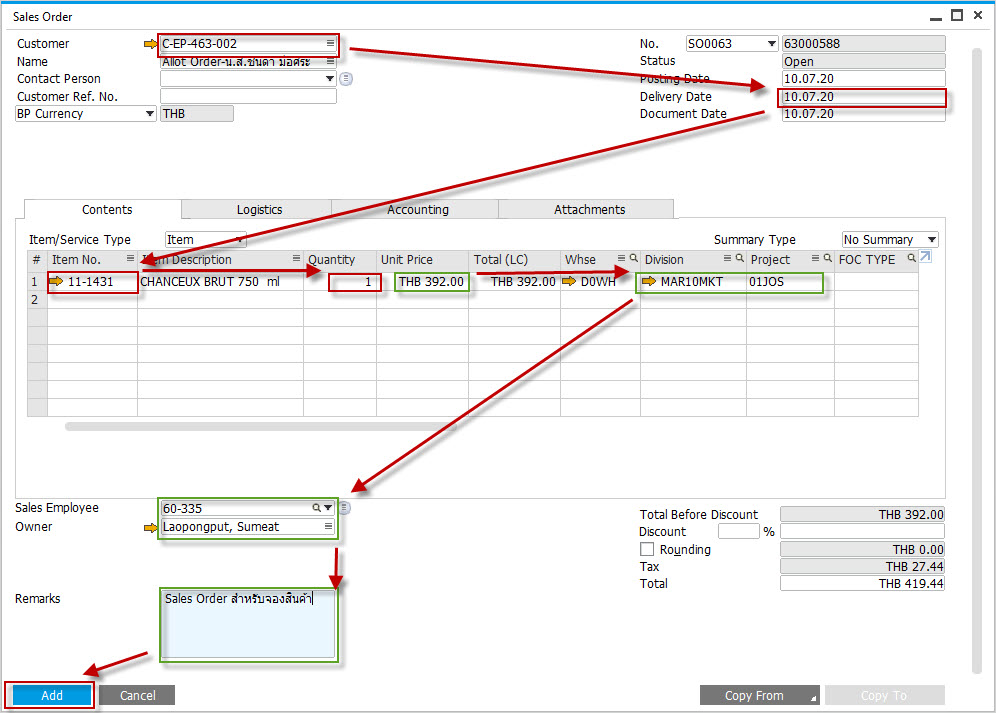996x713 pixels.
Task: Click the Discount percent input field
Action: (738, 531)
